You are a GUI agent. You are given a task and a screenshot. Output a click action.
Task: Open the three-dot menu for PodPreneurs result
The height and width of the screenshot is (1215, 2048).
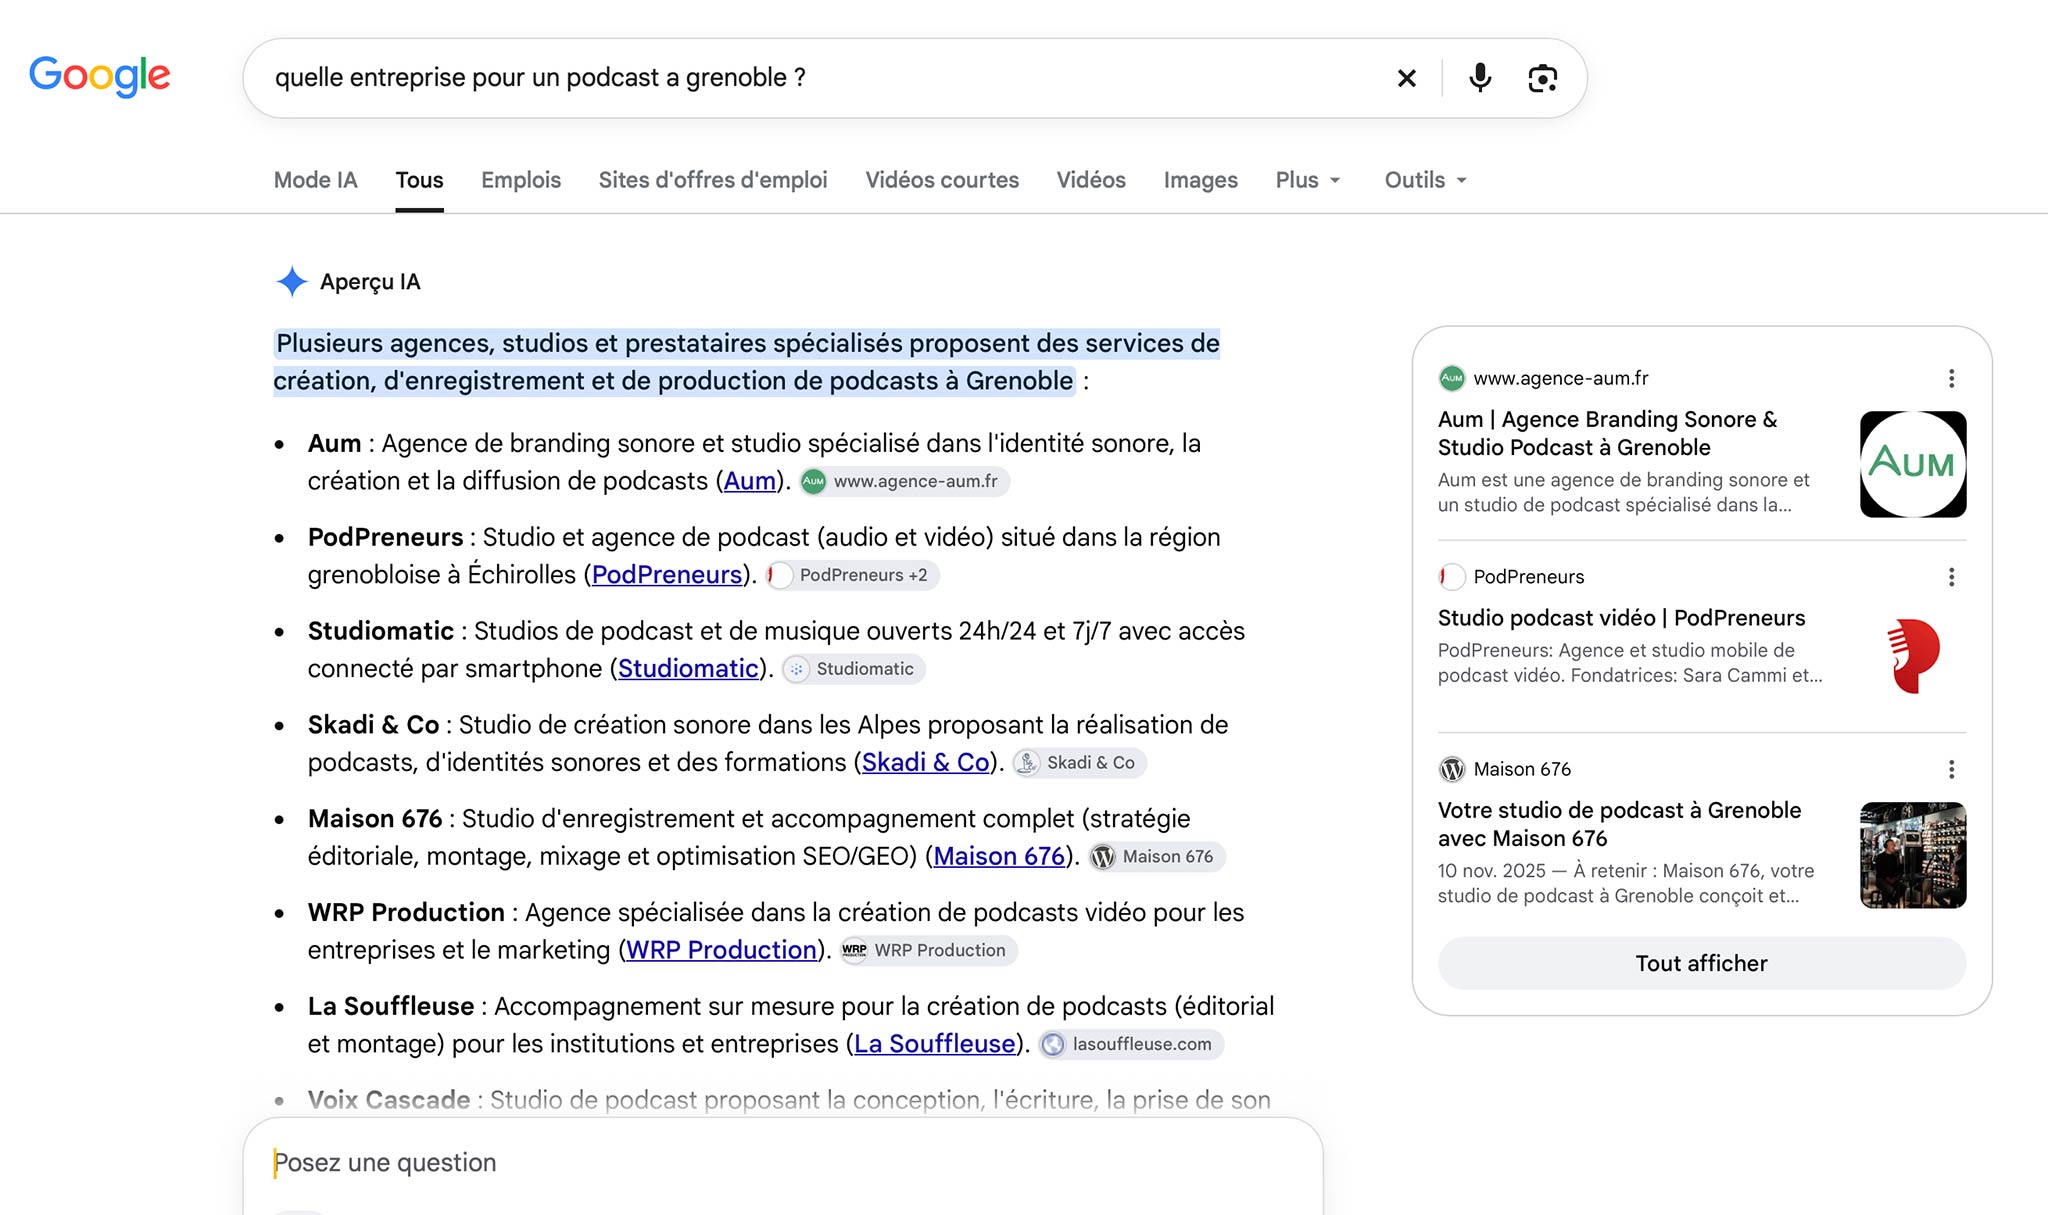(x=1951, y=577)
